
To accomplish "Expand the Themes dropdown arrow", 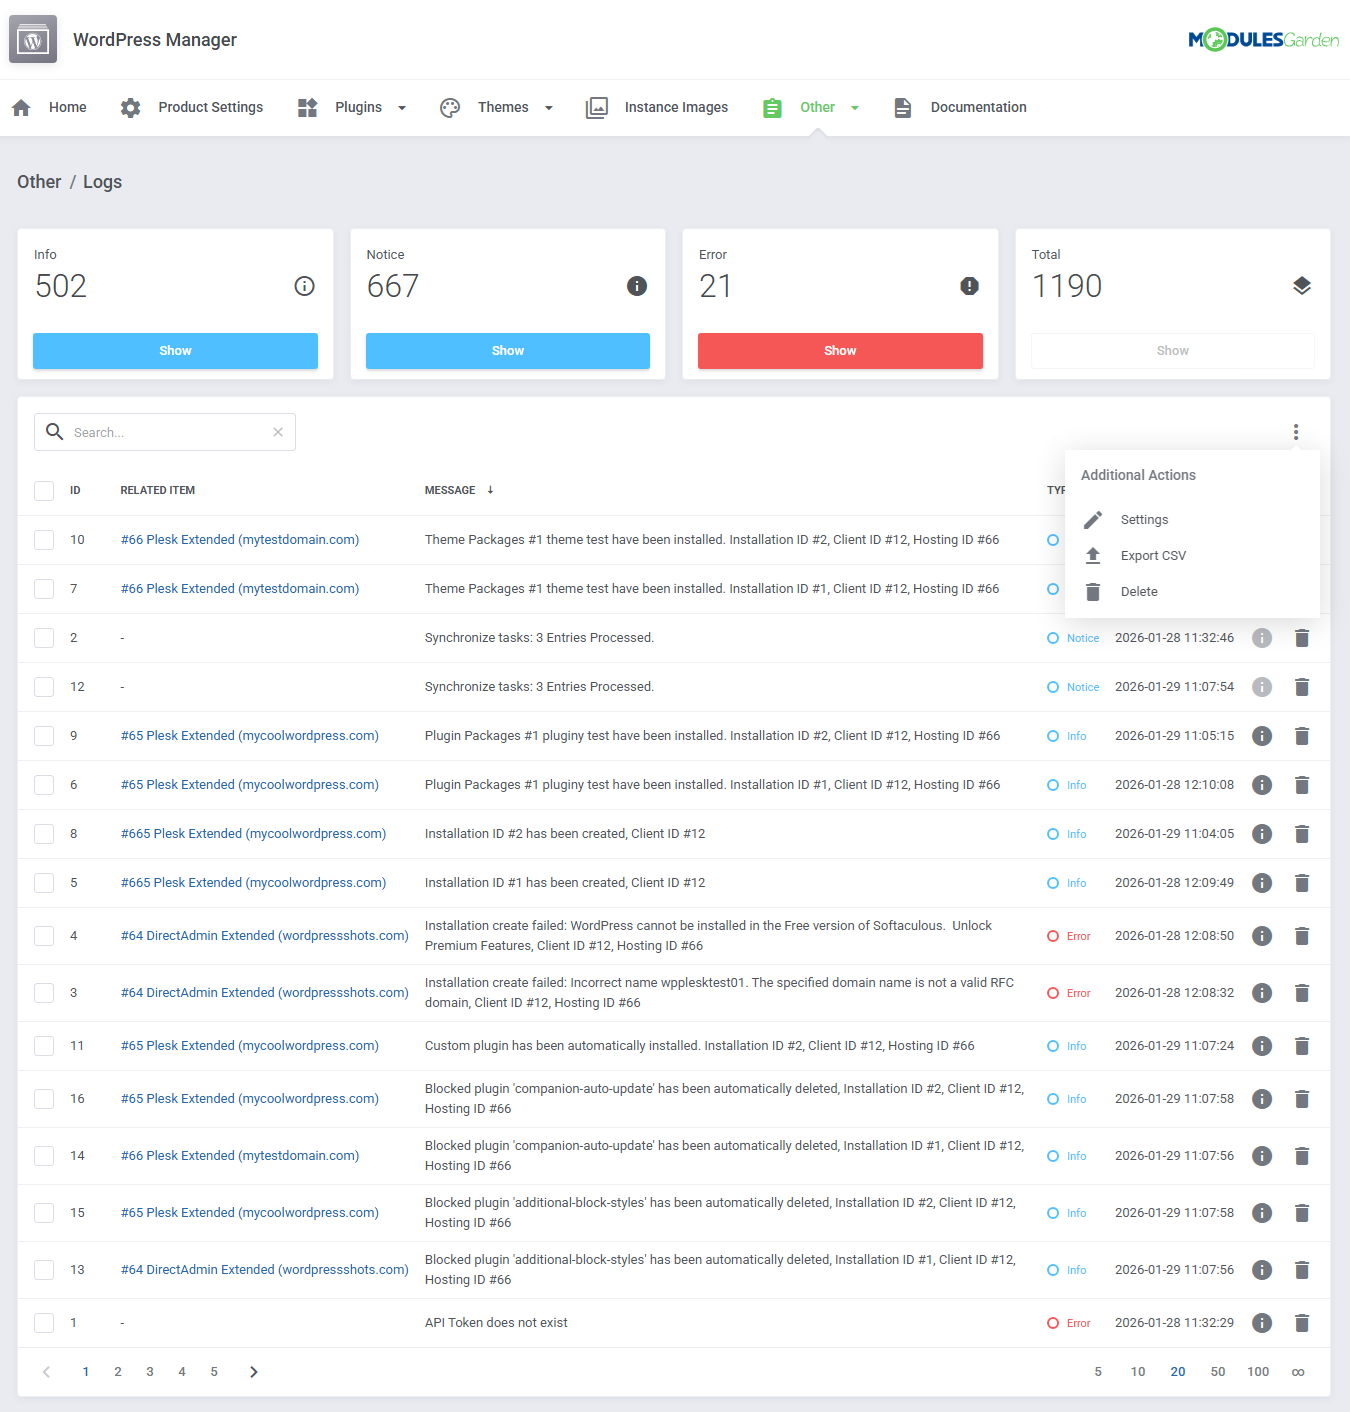I will pos(548,107).
